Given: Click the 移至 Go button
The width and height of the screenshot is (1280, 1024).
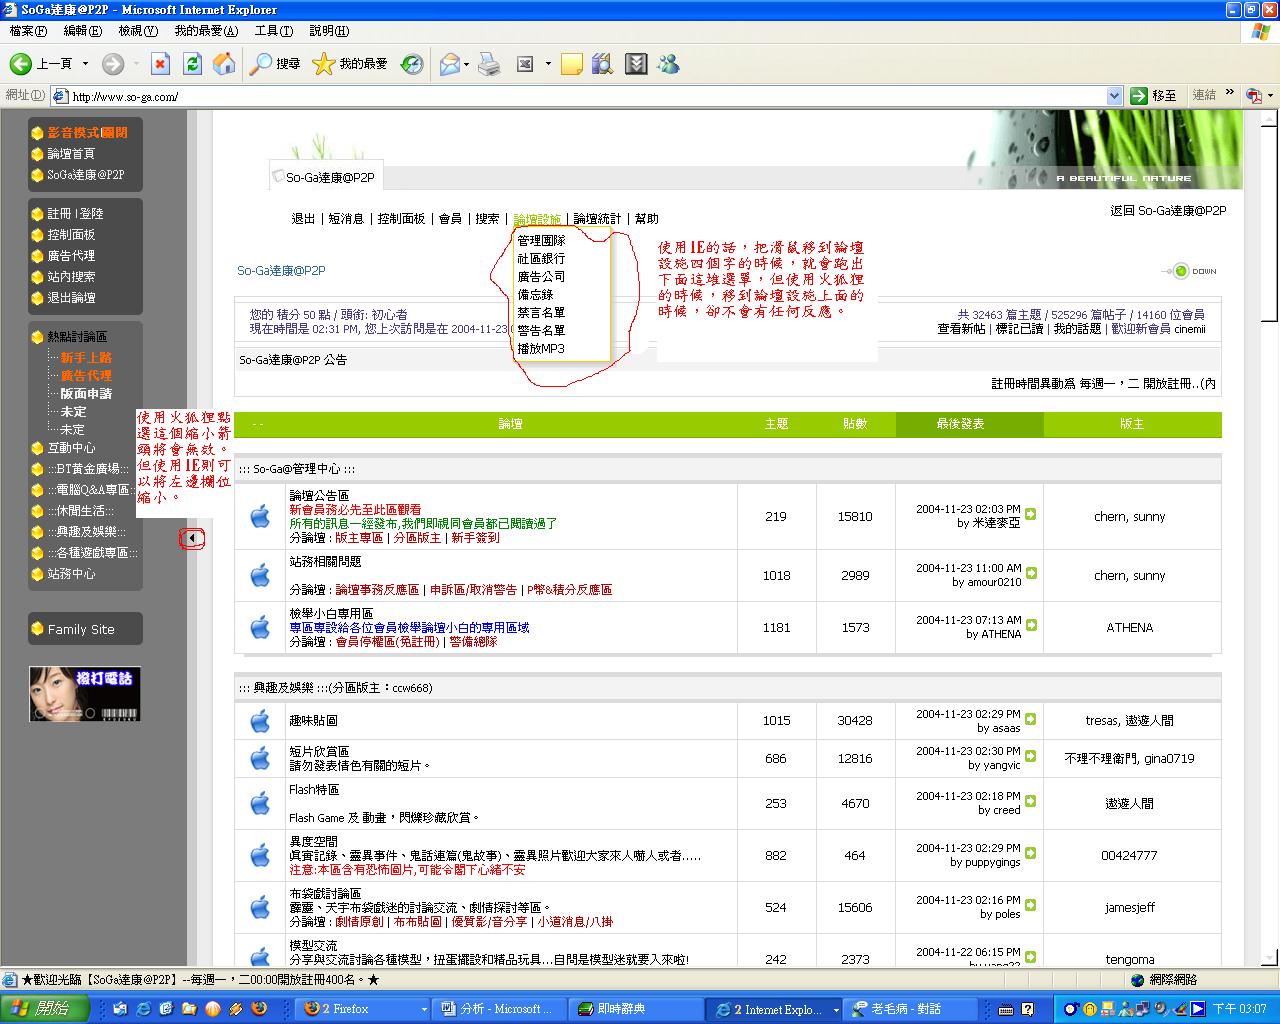Looking at the screenshot, I should [x=1153, y=96].
